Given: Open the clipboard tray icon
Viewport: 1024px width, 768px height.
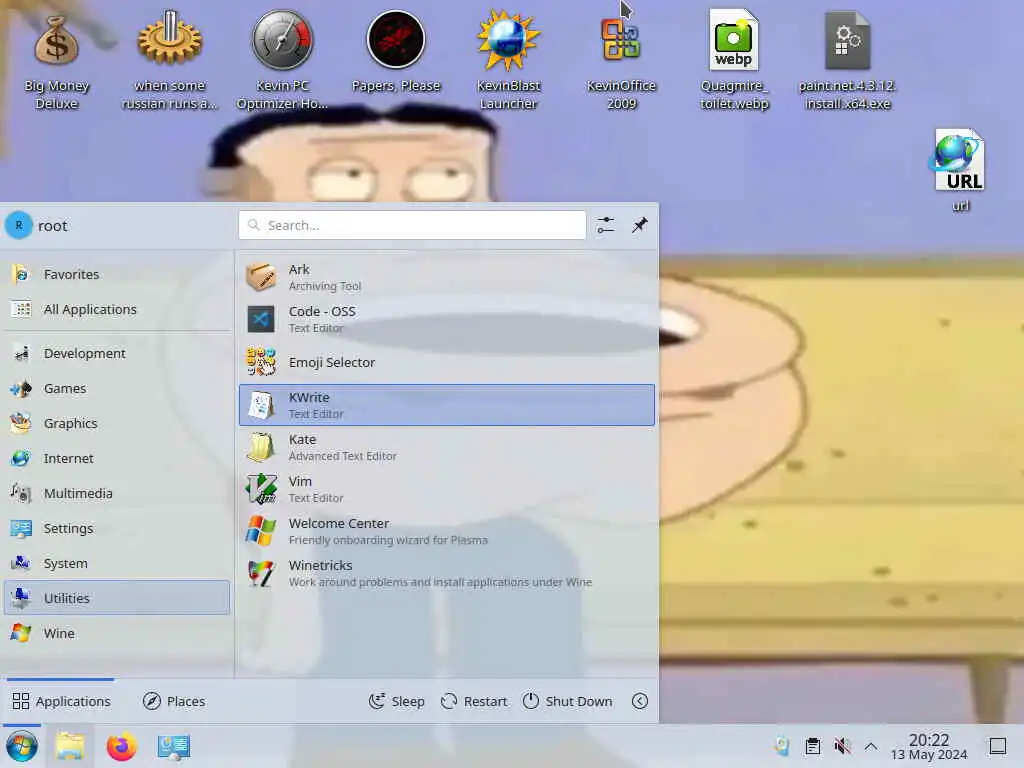Looking at the screenshot, I should [812, 746].
